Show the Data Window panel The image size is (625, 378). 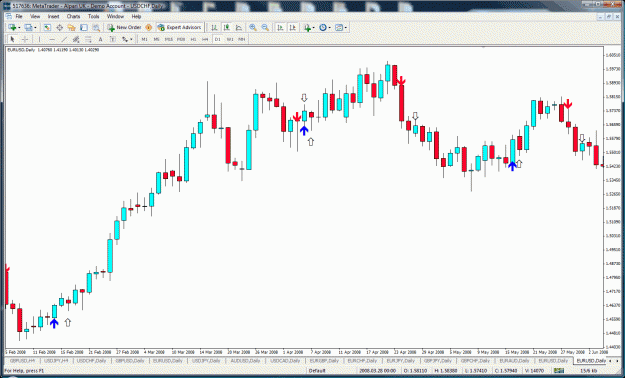[59, 28]
